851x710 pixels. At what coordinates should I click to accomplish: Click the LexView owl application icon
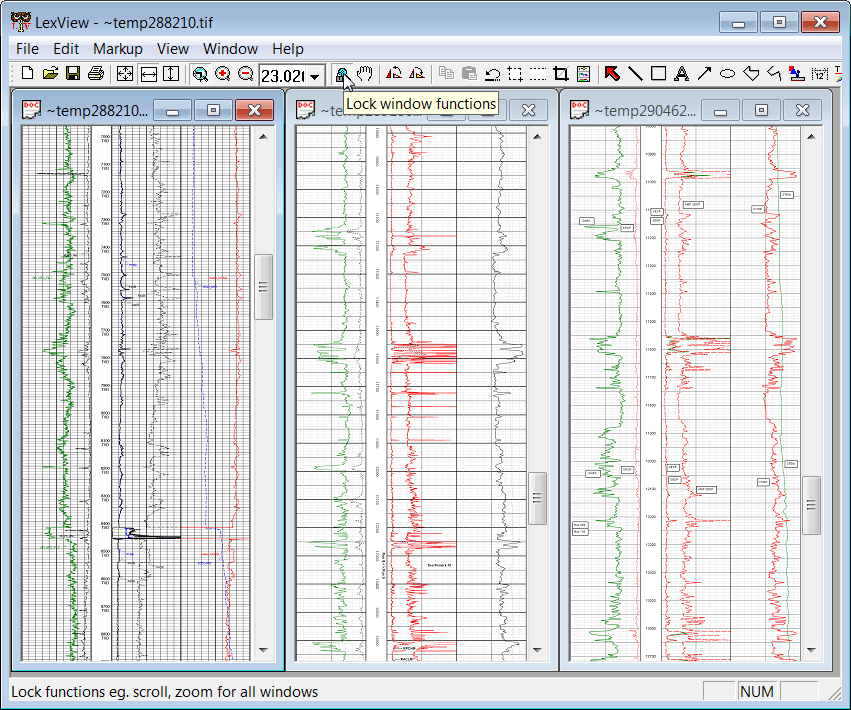[21, 22]
